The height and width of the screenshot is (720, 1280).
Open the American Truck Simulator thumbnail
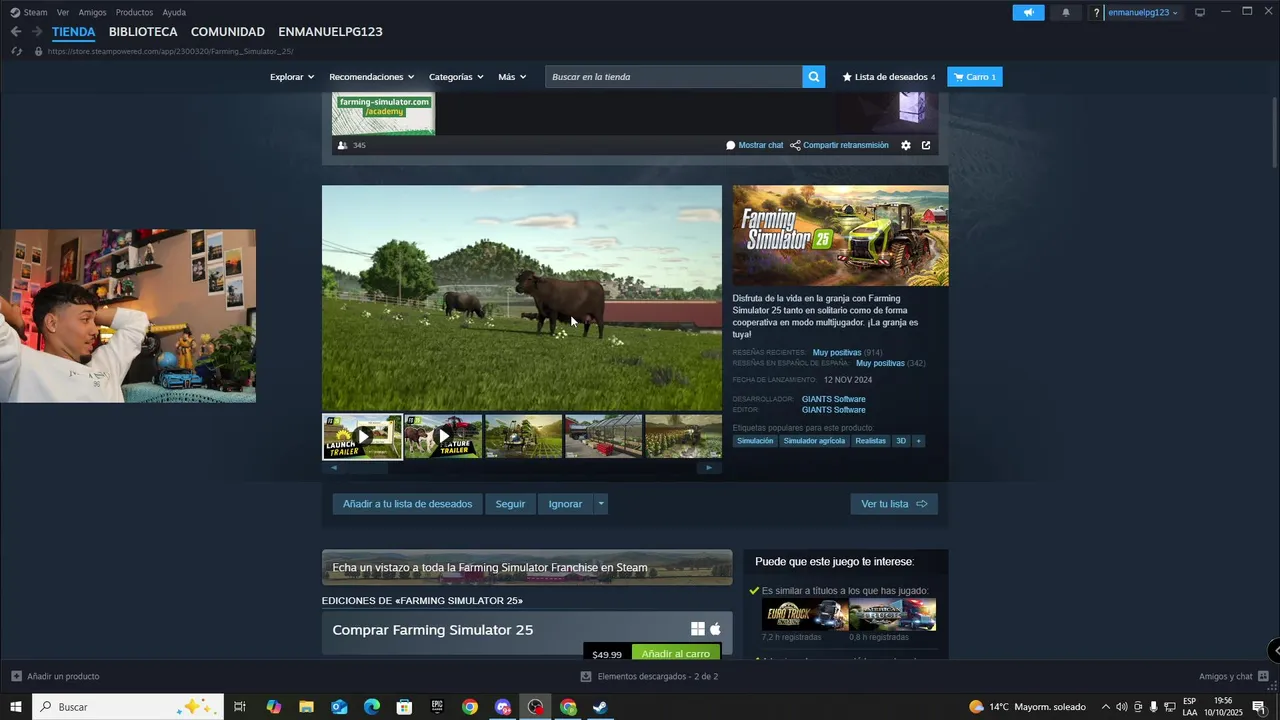[x=892, y=614]
